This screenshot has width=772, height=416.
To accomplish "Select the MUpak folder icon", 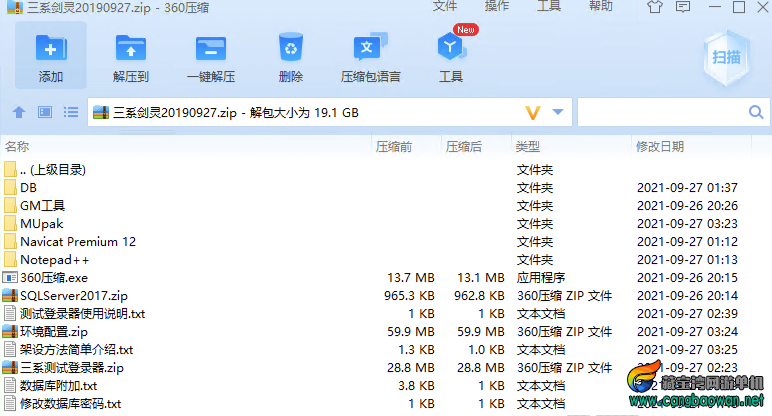I will [10, 224].
